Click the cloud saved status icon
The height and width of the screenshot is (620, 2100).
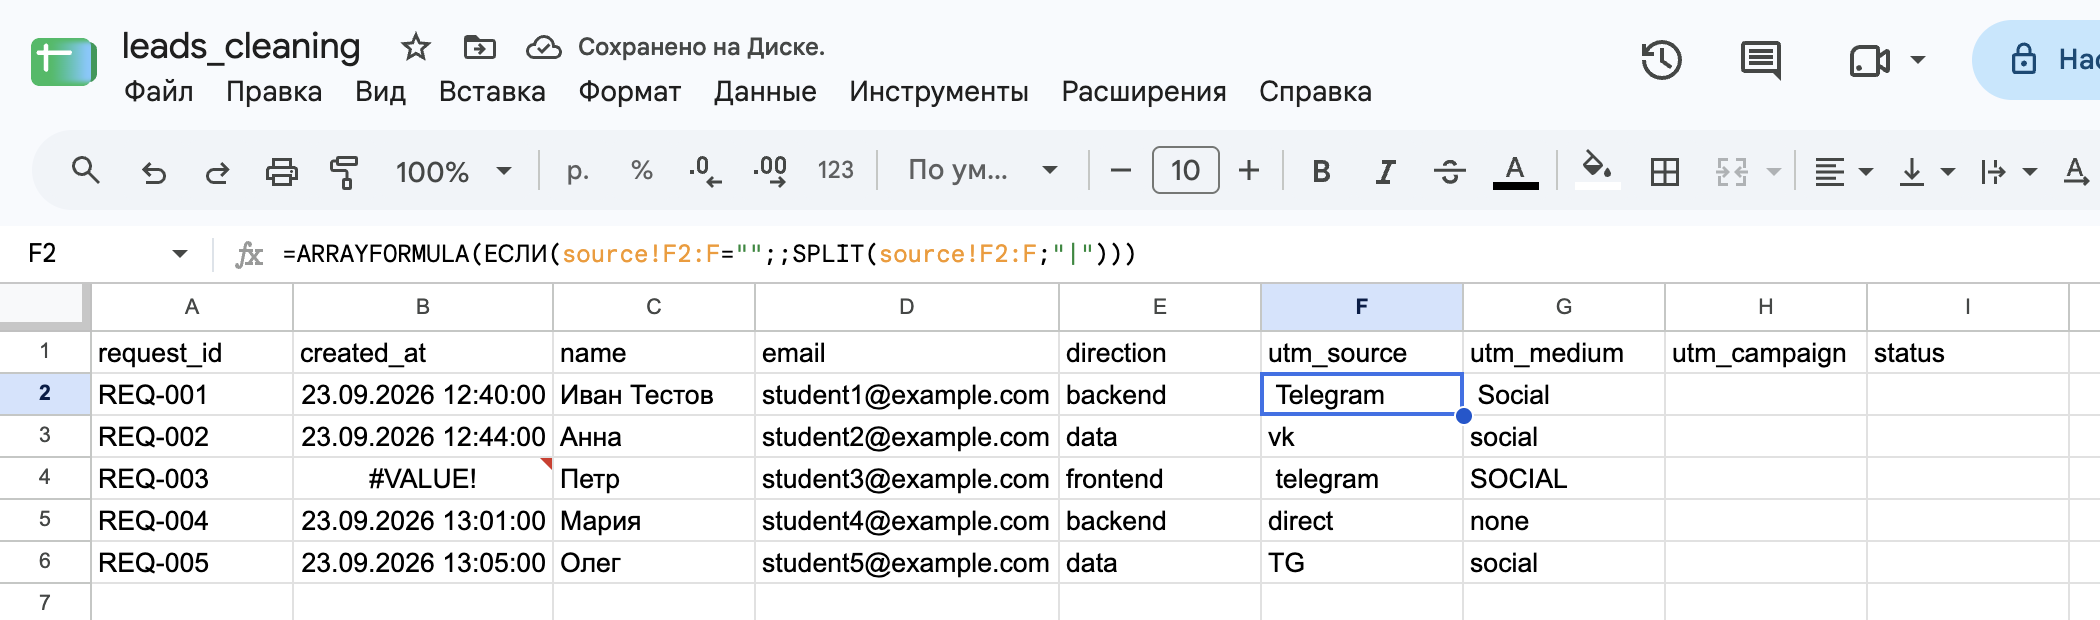point(544,47)
